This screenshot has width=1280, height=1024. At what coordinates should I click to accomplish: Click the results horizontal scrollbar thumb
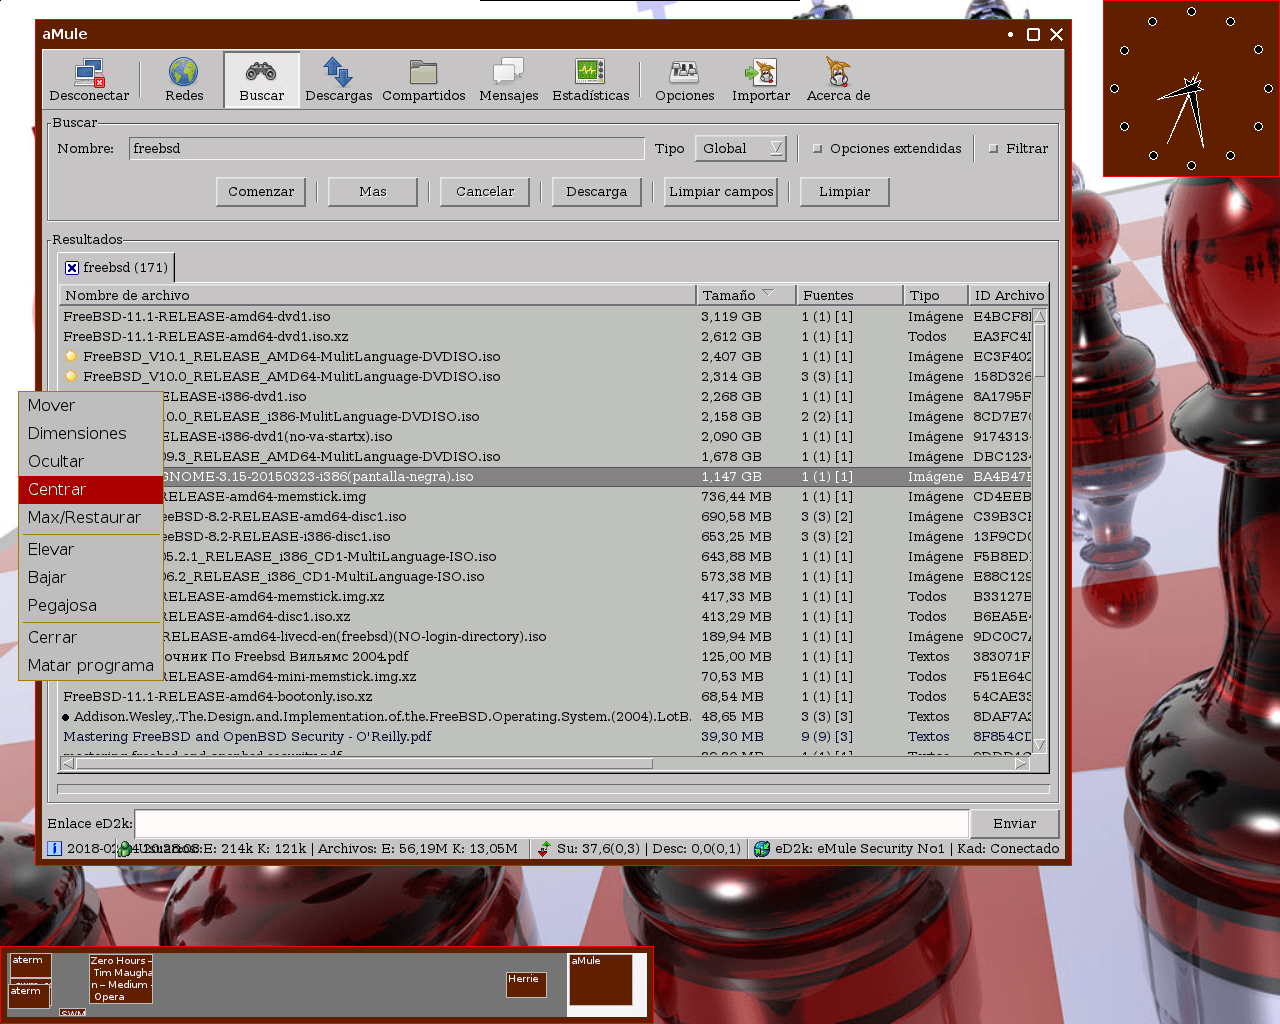364,764
